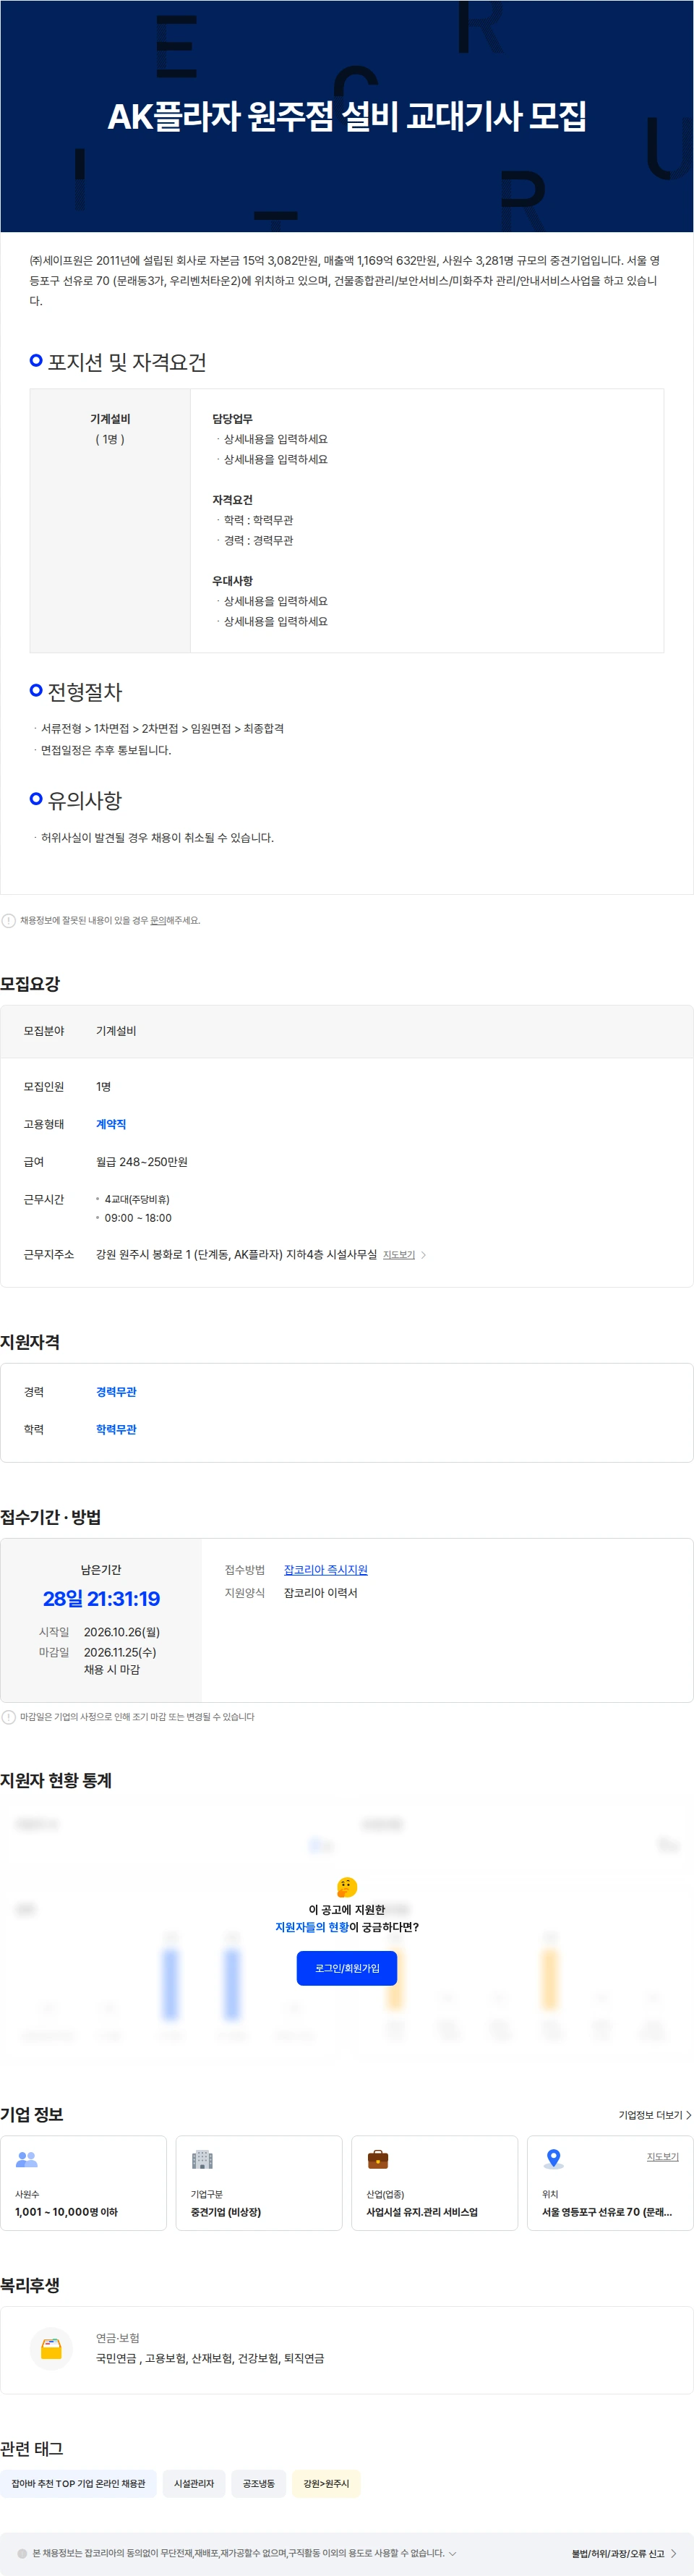Click the 경력무관 value in 지원자격
The height and width of the screenshot is (2576, 694).
pos(116,1392)
